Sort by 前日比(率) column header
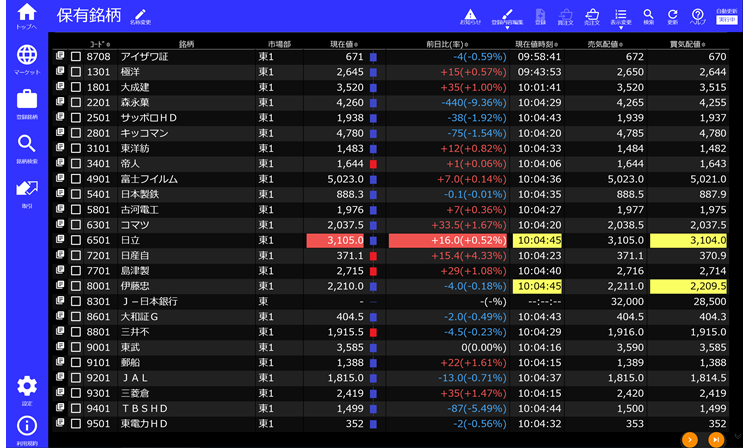This screenshot has width=750, height=448. tap(447, 44)
